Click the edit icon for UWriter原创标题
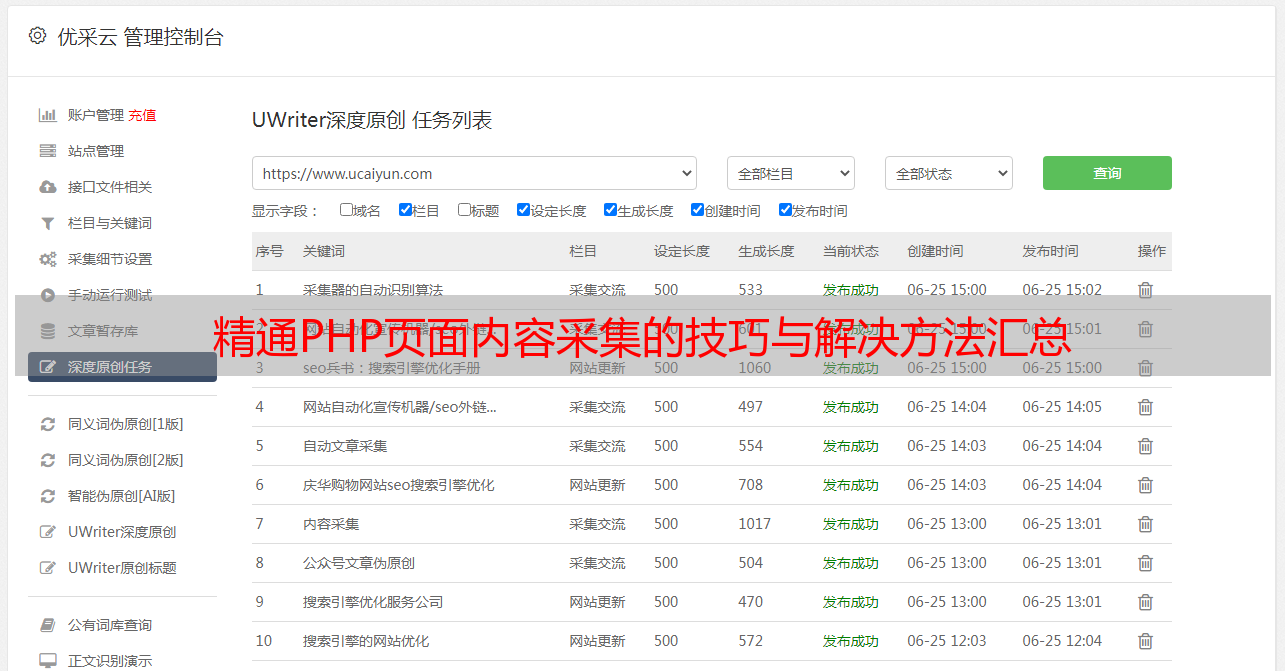Image resolution: width=1285 pixels, height=671 pixels. [x=47, y=568]
